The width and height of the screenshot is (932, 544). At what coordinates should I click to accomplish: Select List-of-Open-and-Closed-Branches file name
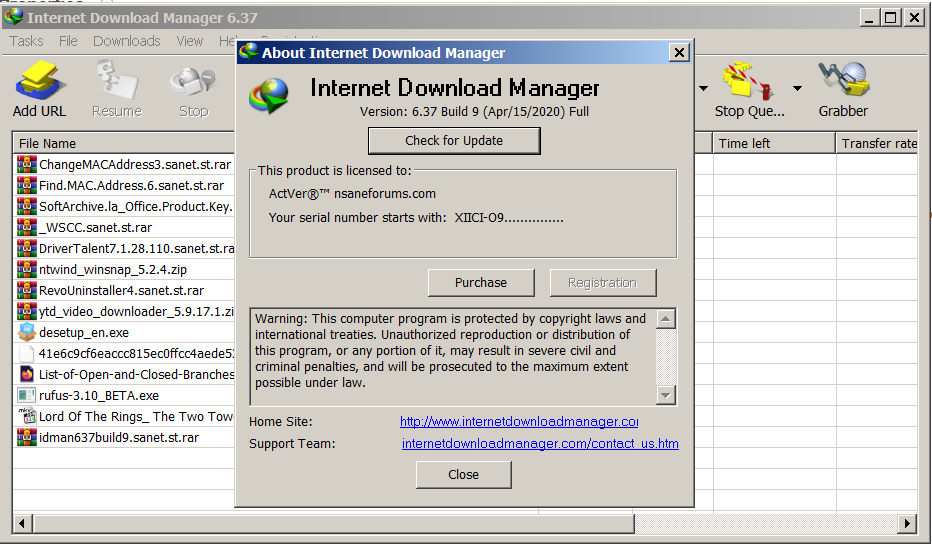[137, 375]
